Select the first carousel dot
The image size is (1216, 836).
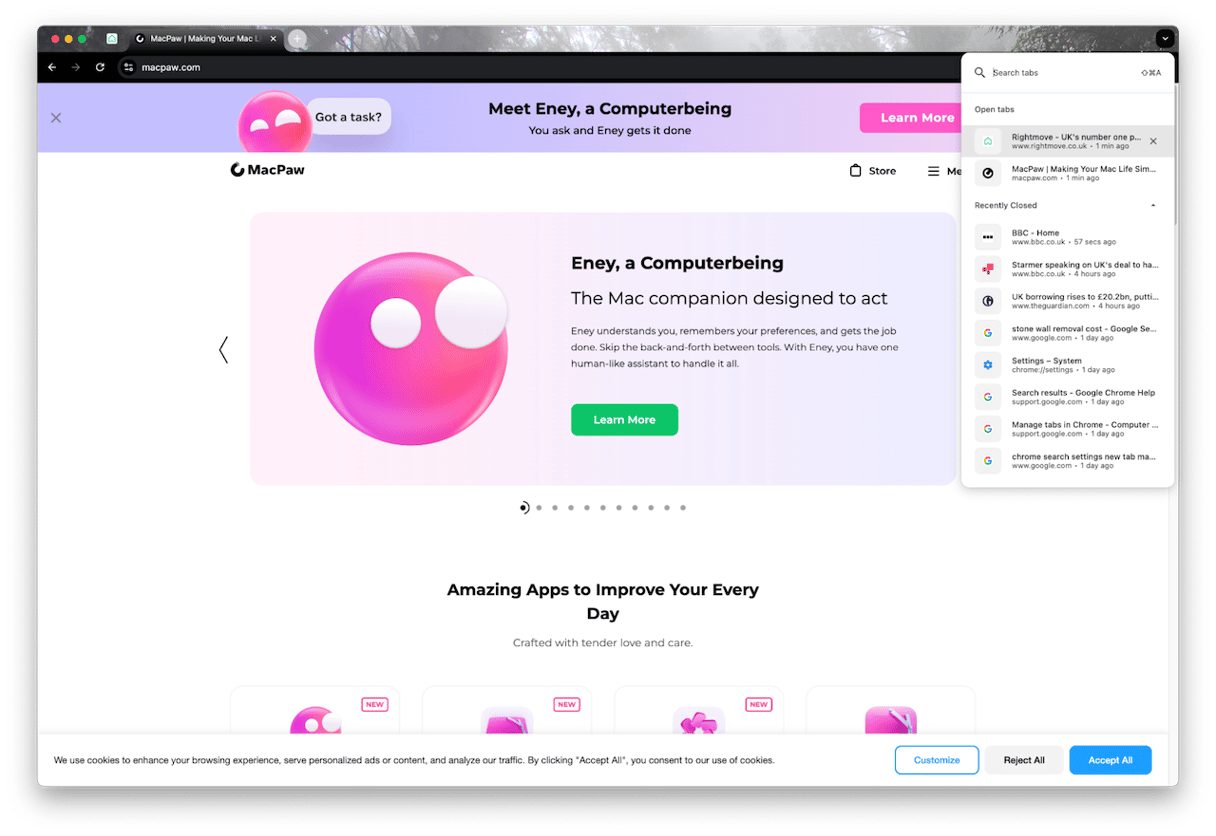tap(523, 508)
